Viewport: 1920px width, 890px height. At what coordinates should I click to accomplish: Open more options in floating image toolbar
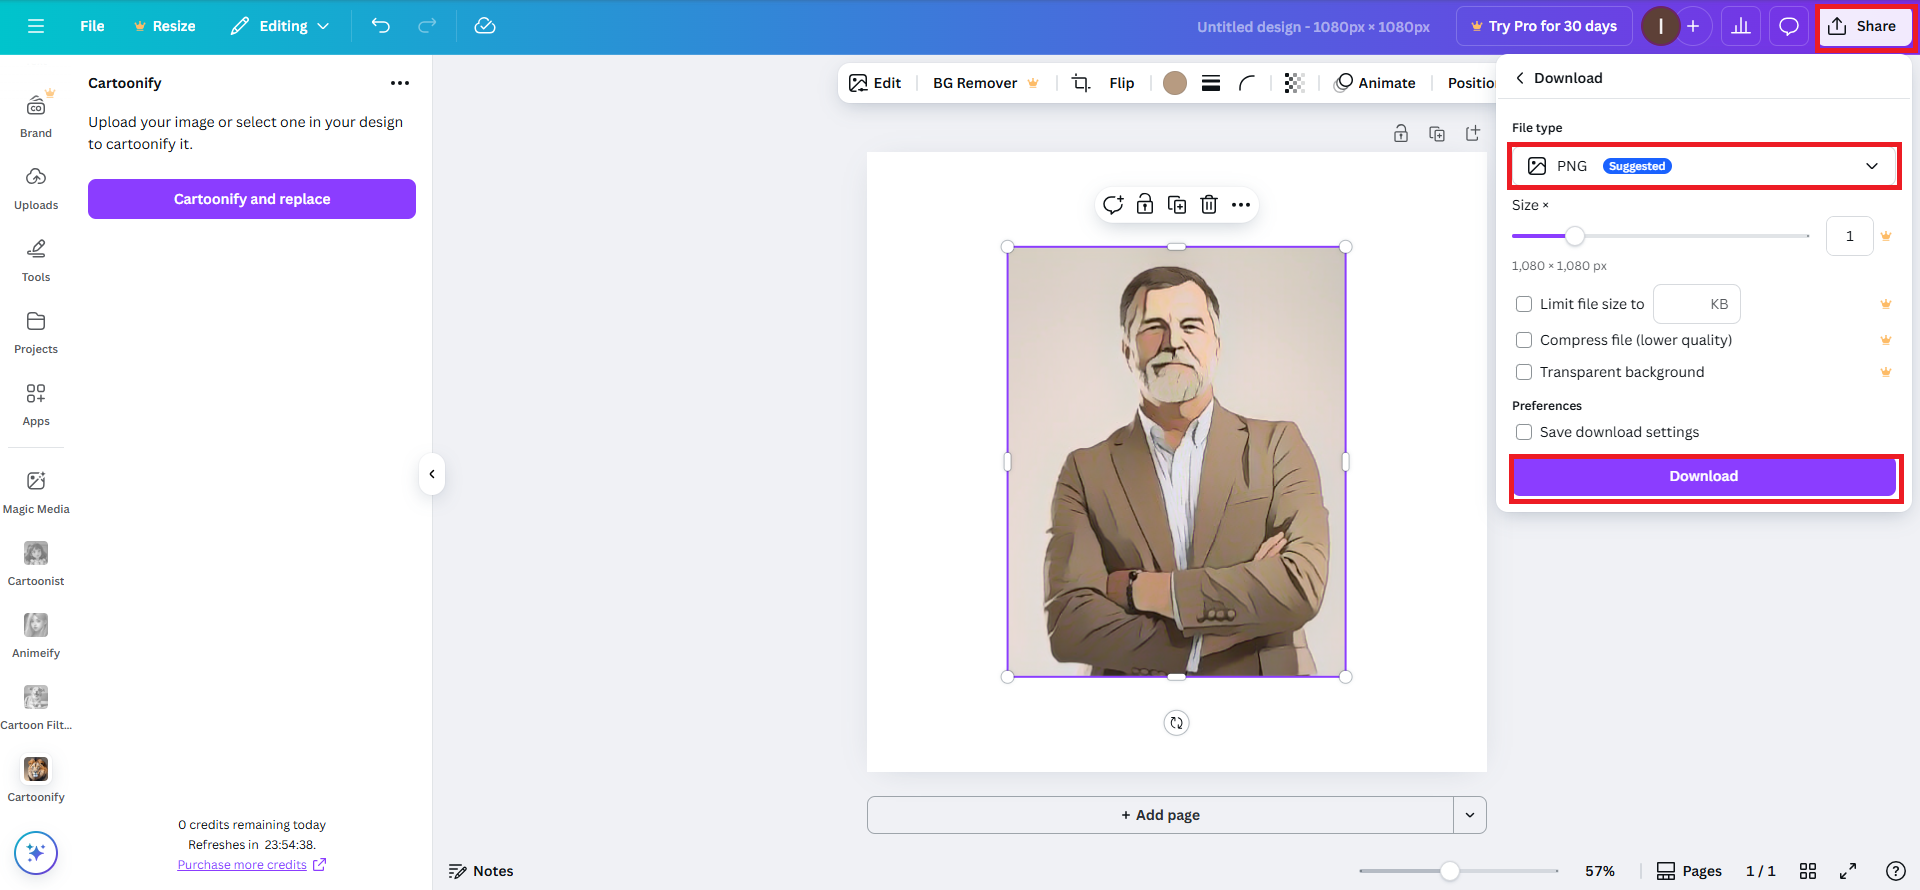(1241, 205)
